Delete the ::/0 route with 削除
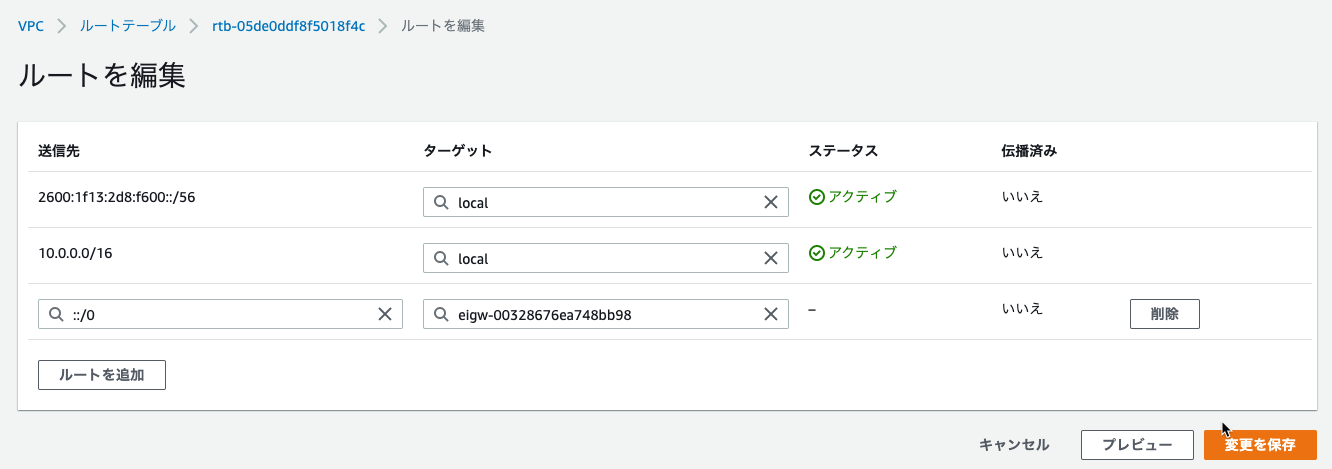This screenshot has width=1332, height=469. click(x=1165, y=313)
